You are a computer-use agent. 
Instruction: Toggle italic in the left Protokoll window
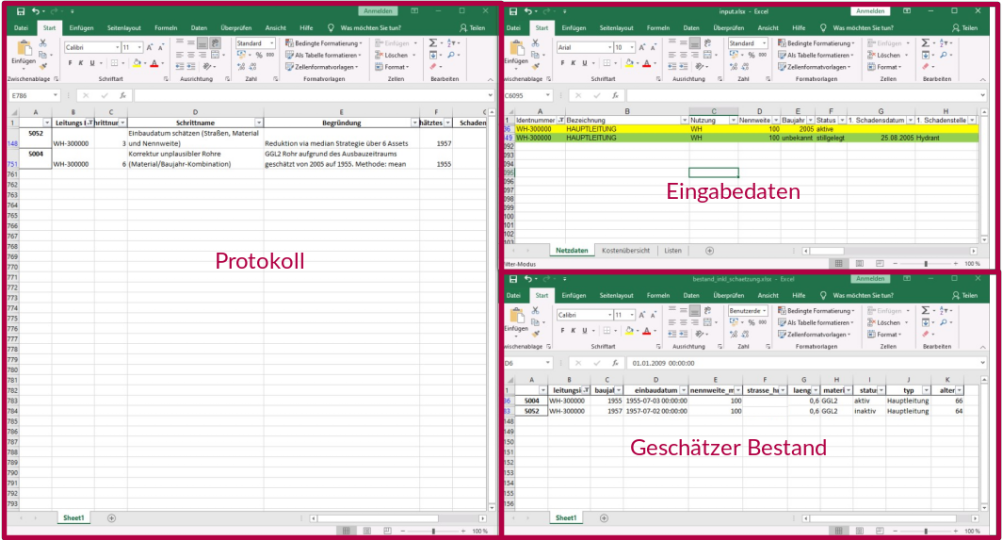pyautogui.click(x=81, y=63)
